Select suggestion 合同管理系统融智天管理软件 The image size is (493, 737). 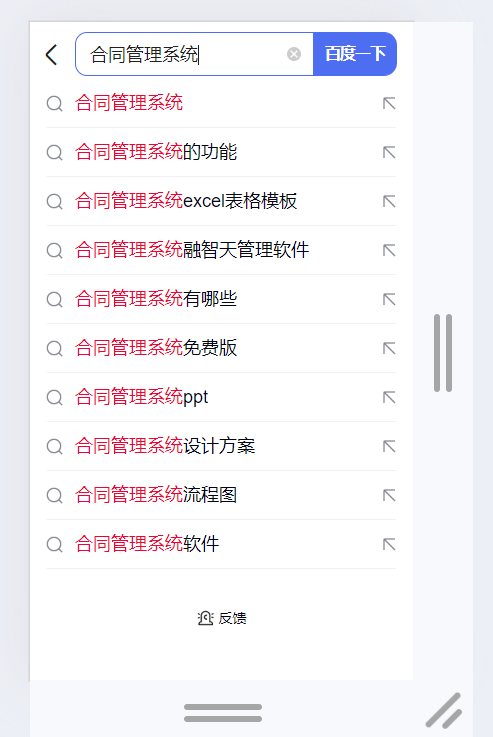(x=221, y=250)
